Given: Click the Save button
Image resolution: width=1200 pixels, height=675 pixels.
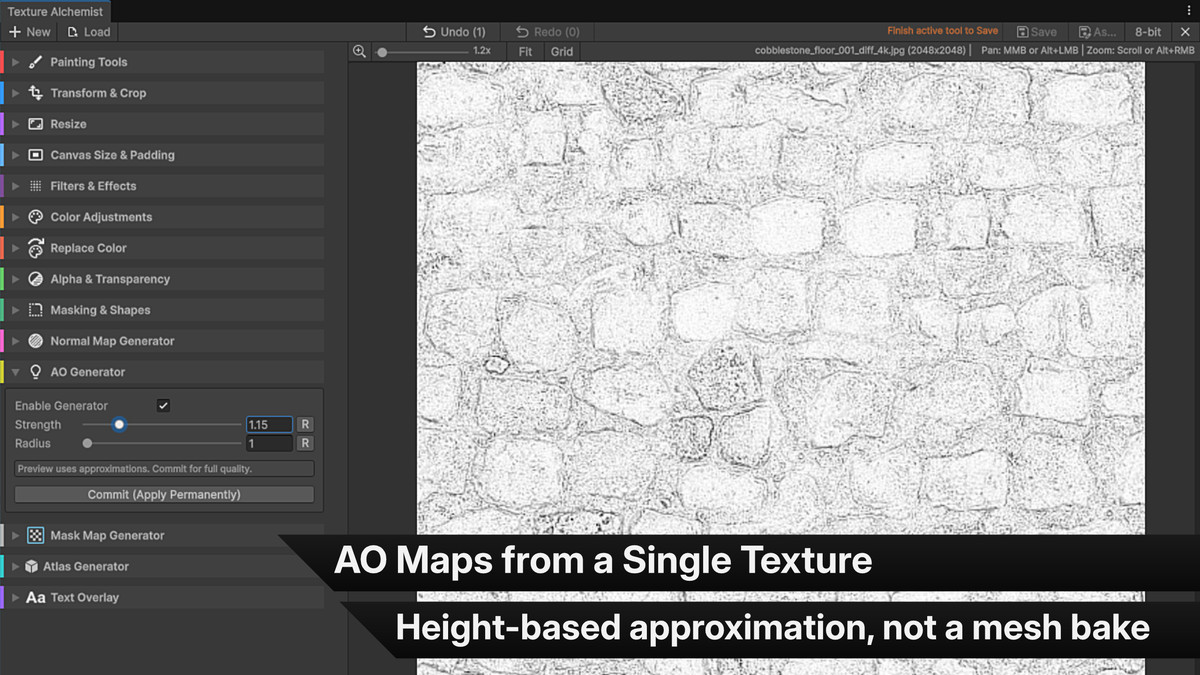Looking at the screenshot, I should pos(1037,32).
